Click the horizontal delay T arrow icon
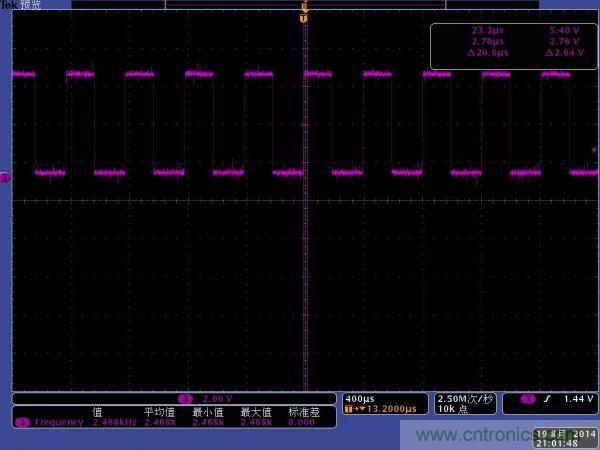 (350, 409)
